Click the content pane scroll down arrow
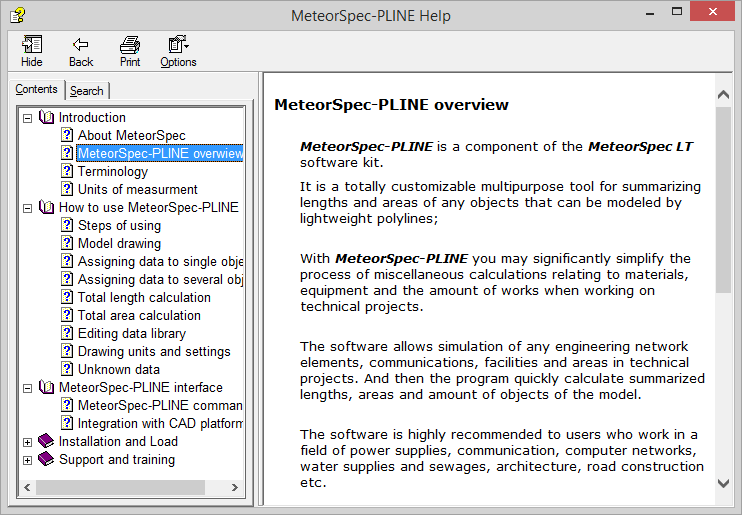This screenshot has width=742, height=515. [723, 483]
